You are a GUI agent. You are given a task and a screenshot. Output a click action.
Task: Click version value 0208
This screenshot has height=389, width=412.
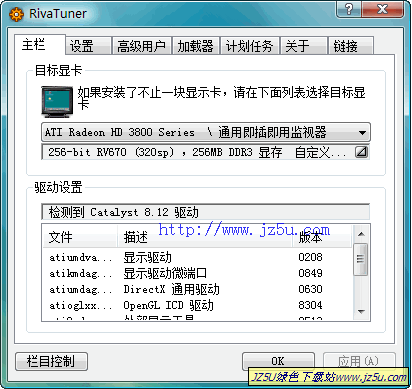coord(310,257)
